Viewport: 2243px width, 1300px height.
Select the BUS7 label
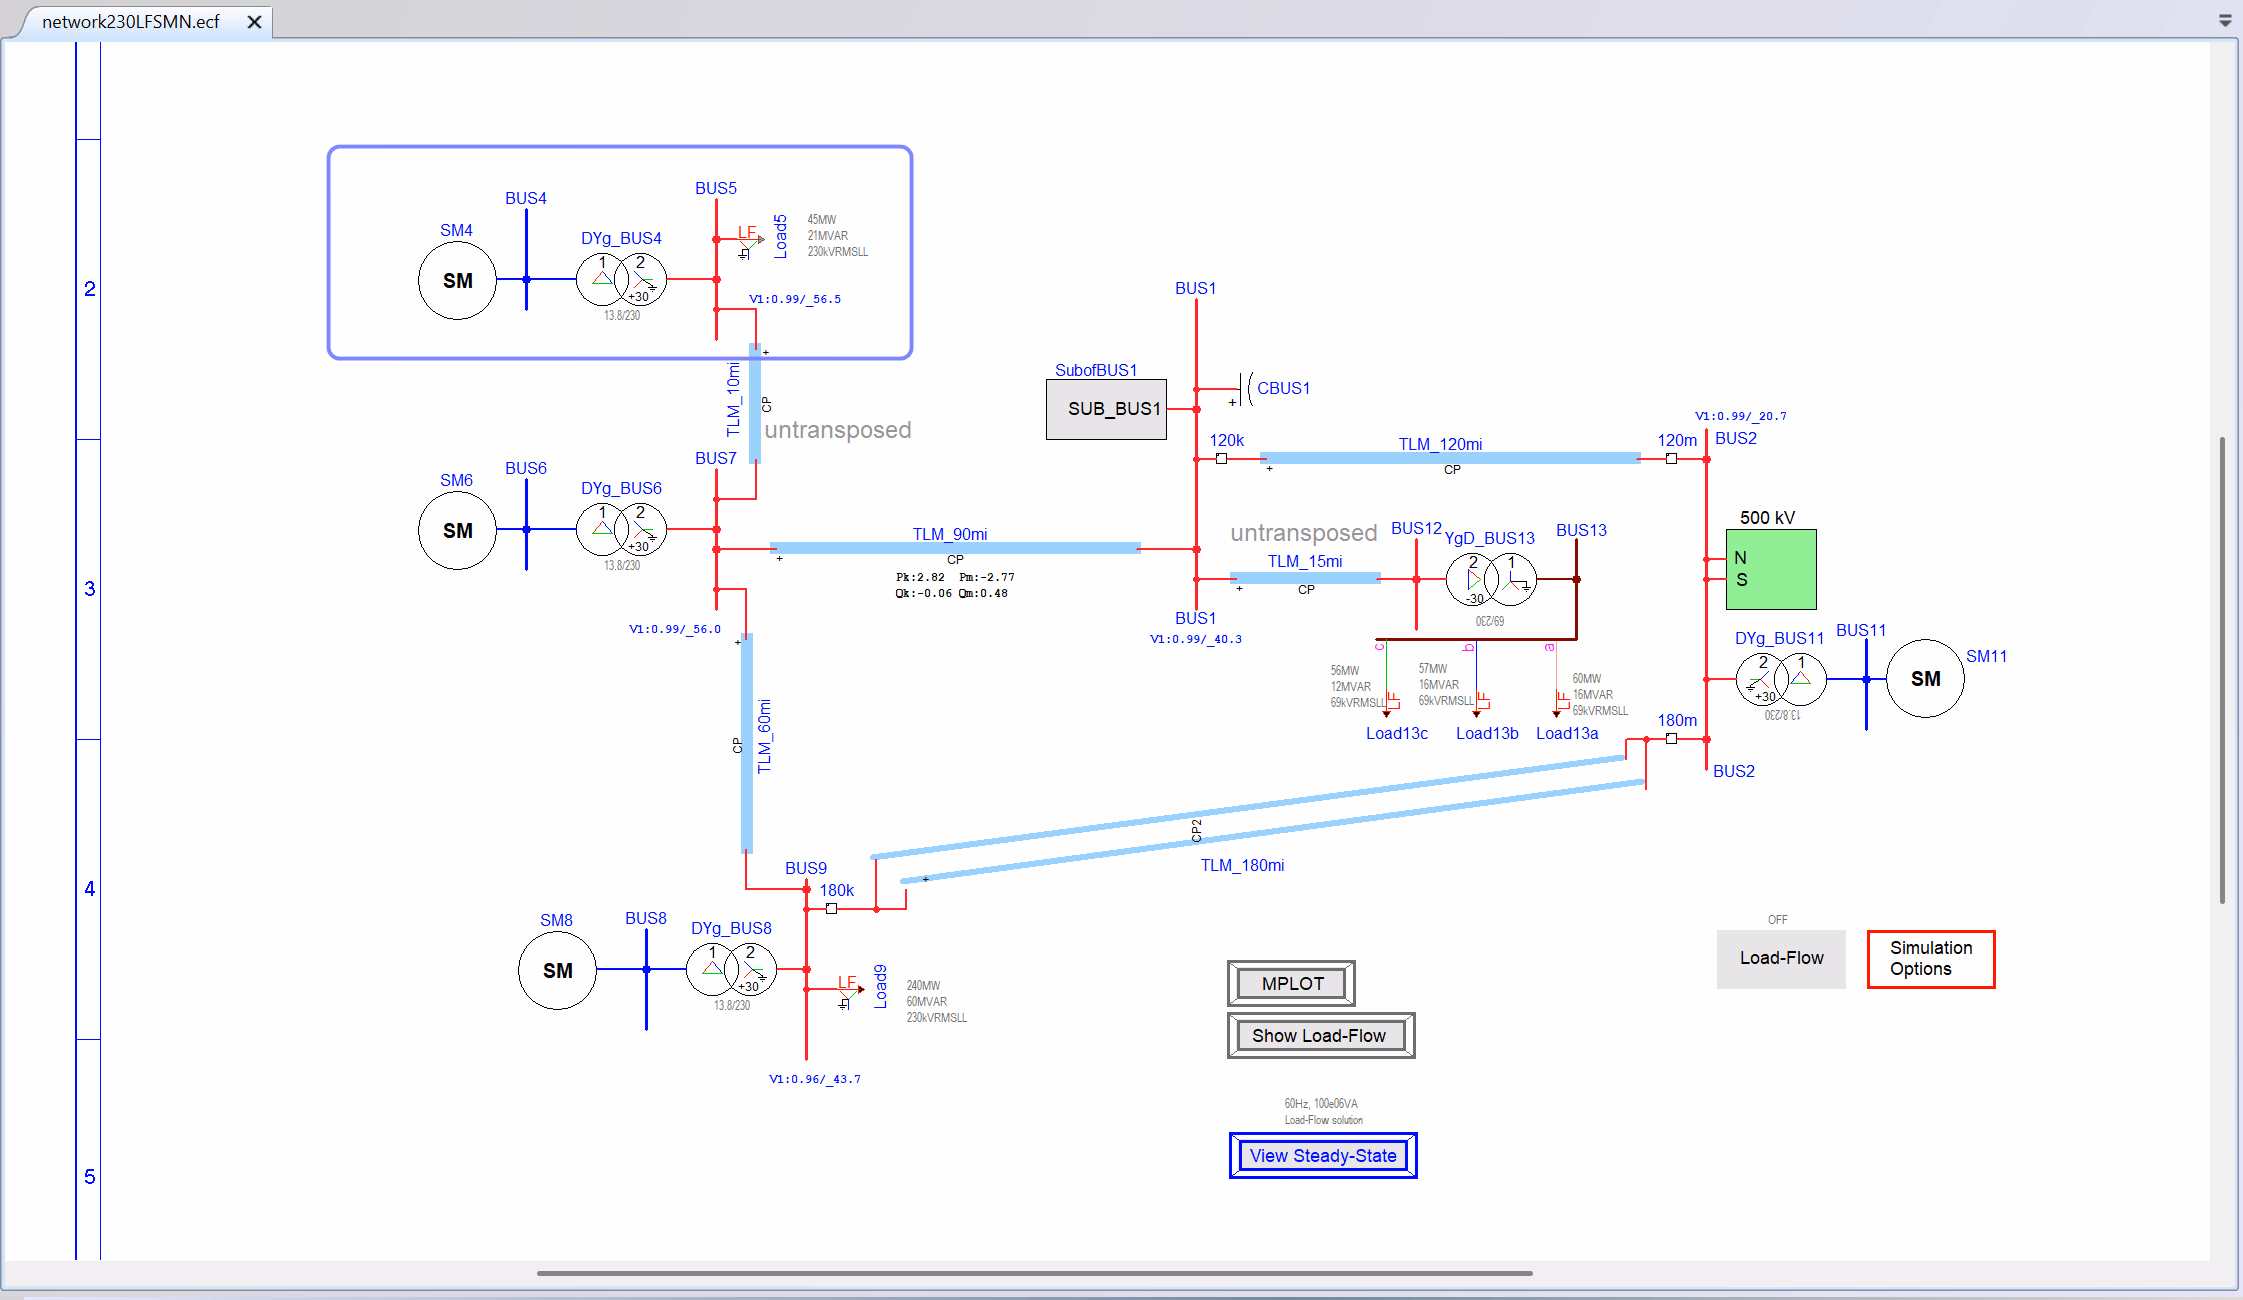[715, 458]
